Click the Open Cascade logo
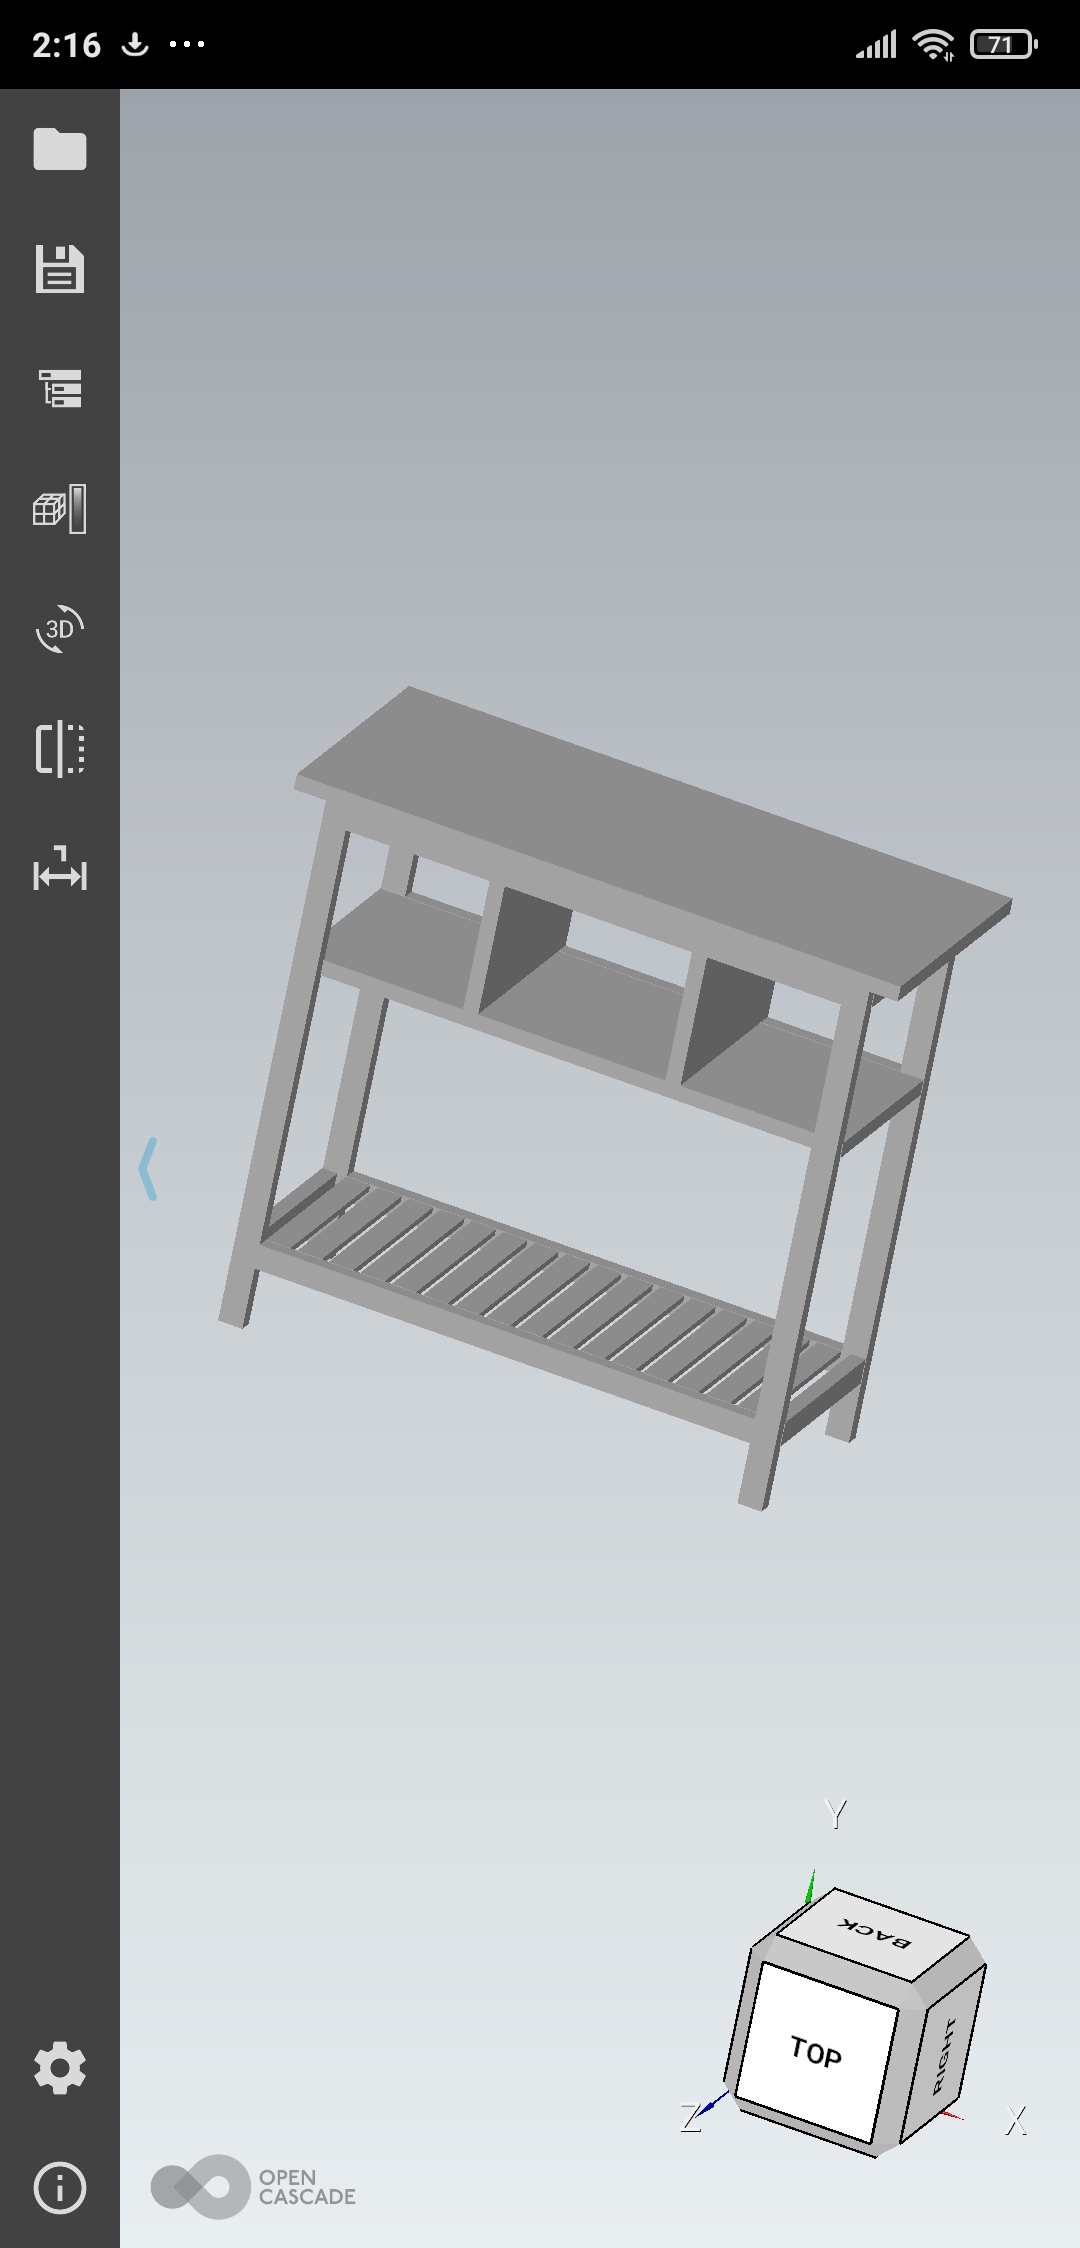 point(254,2187)
